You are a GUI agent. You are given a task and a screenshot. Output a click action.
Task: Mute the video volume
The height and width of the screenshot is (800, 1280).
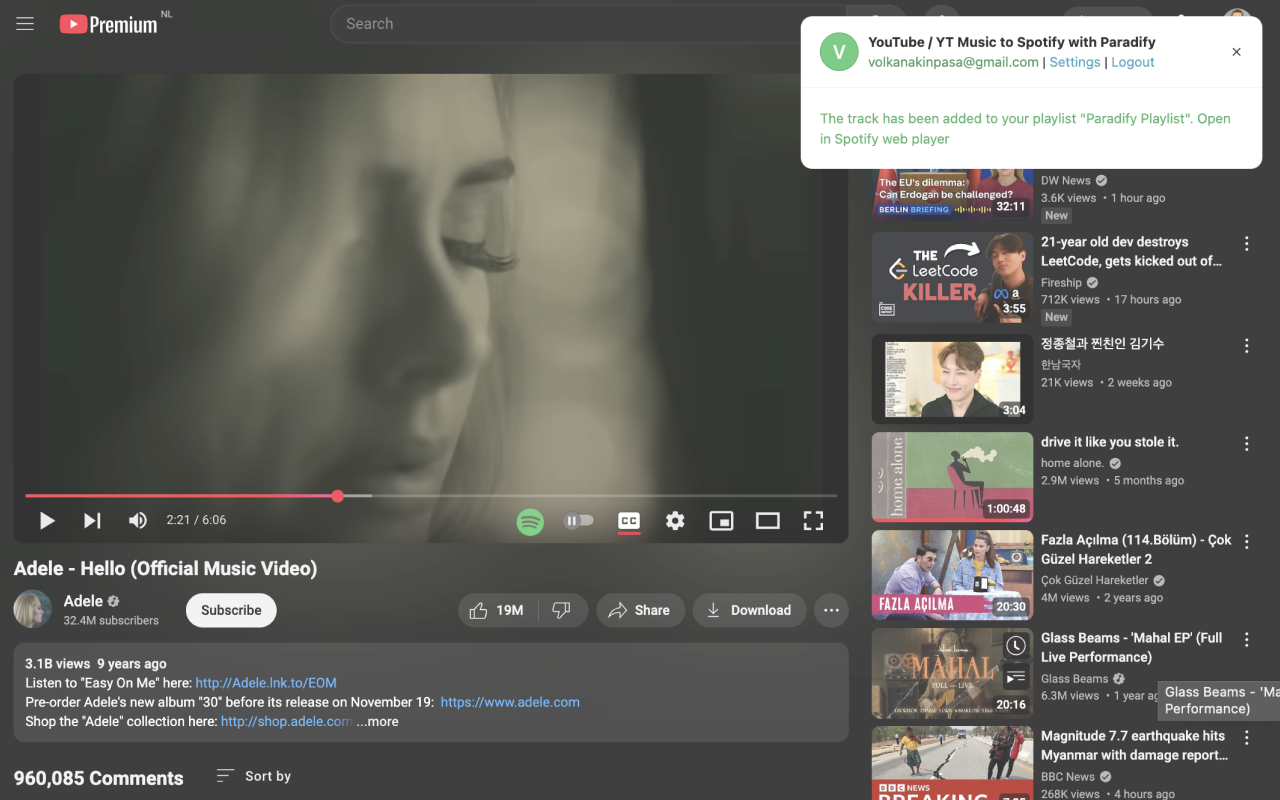(x=138, y=520)
